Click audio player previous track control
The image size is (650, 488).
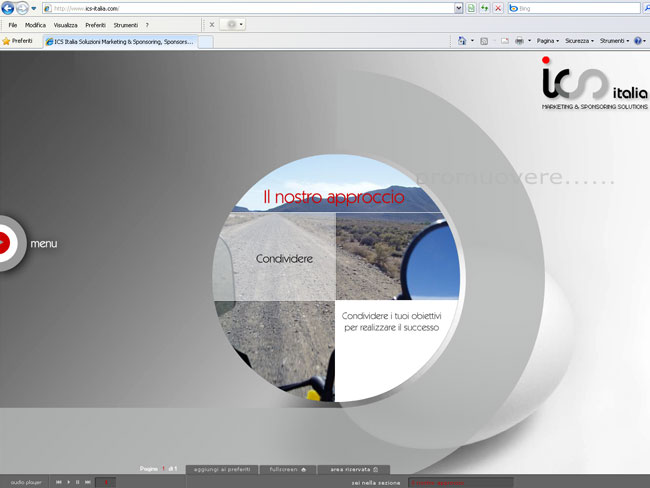point(58,482)
